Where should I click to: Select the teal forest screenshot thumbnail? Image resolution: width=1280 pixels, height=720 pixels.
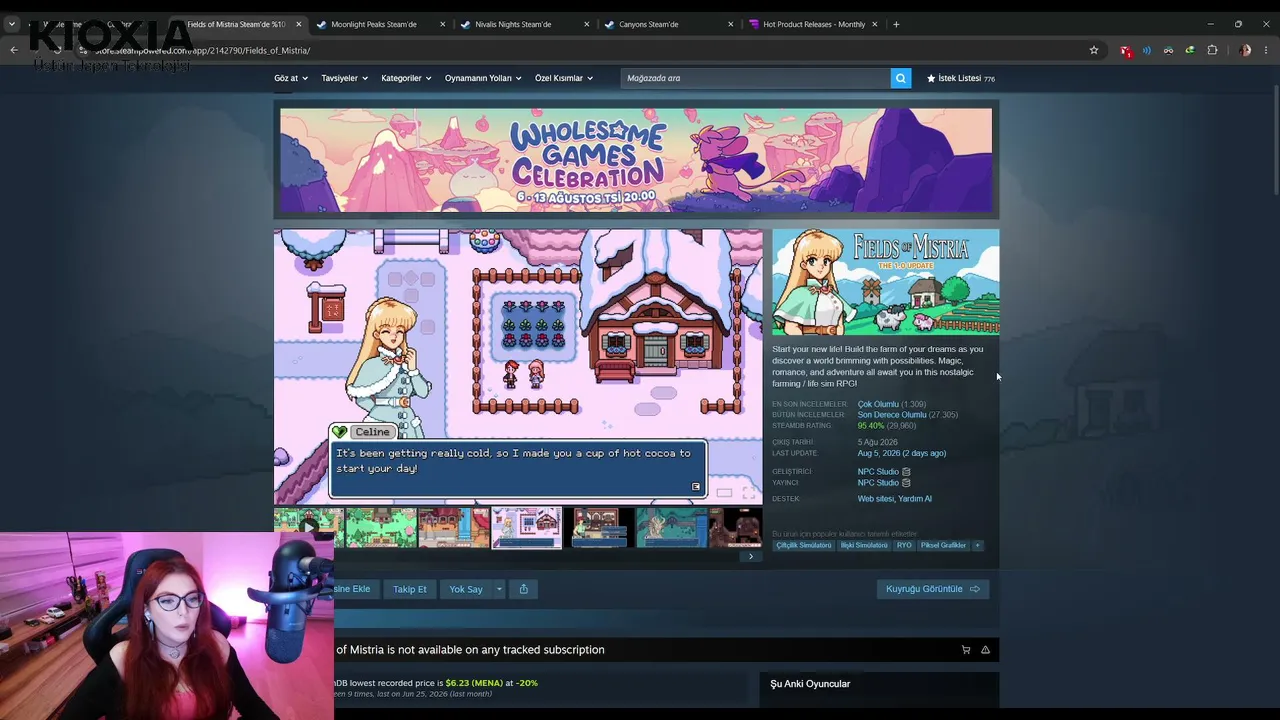(x=672, y=528)
